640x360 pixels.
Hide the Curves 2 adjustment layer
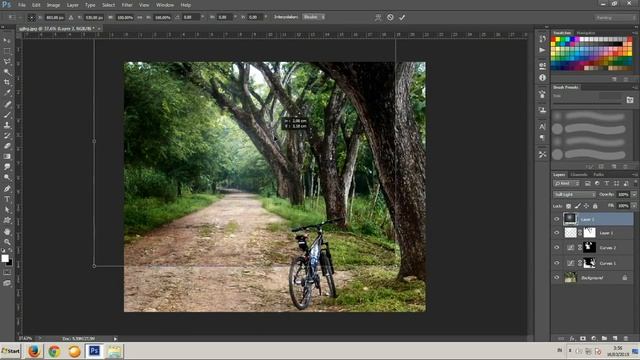[557, 247]
